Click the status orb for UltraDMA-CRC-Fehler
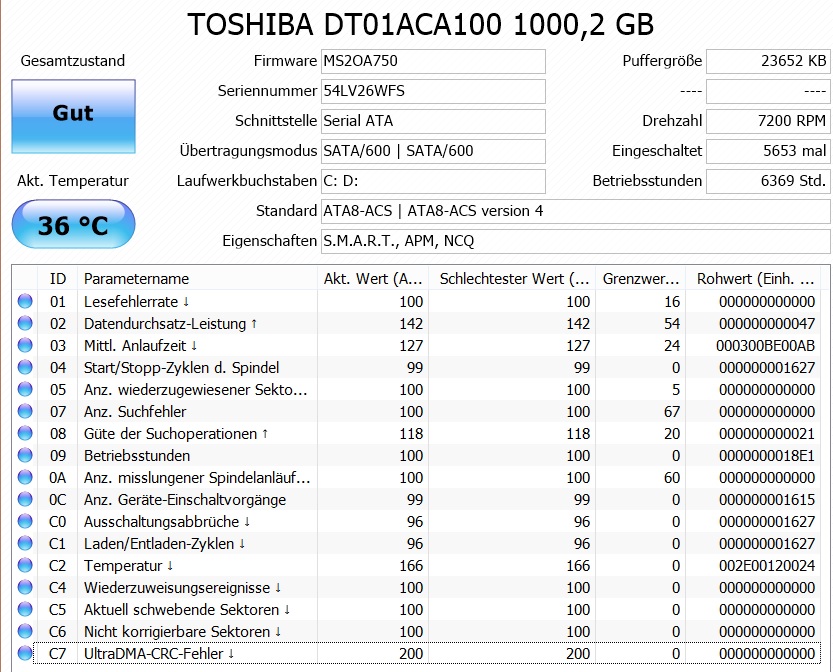Viewport: 833px width, 672px height. point(25,653)
